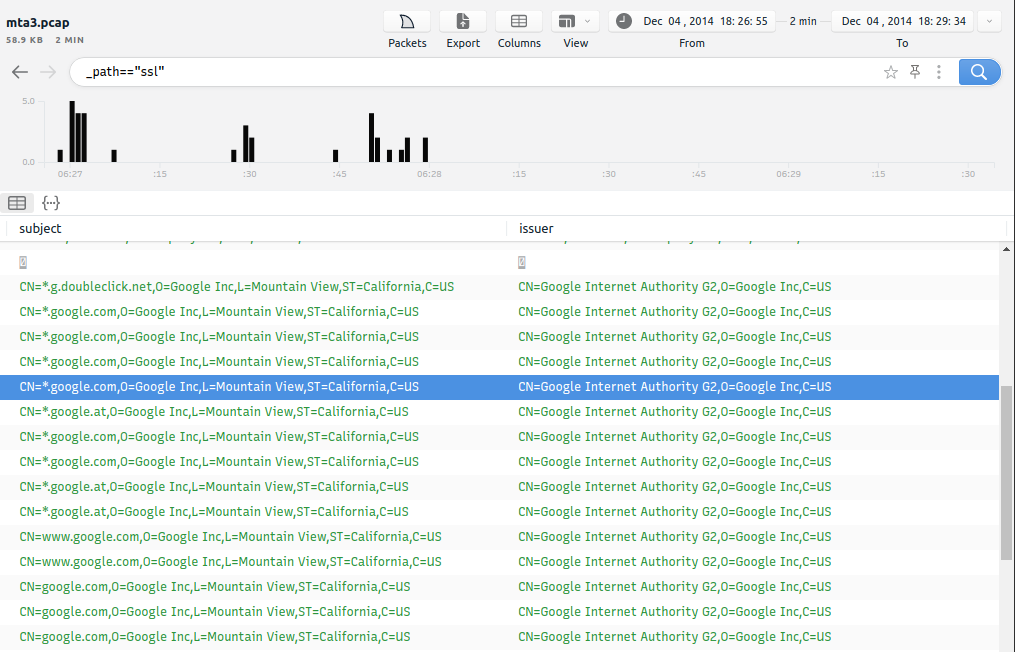Open the time span dropdown arrow
This screenshot has height=652, width=1015.
pyautogui.click(x=989, y=21)
